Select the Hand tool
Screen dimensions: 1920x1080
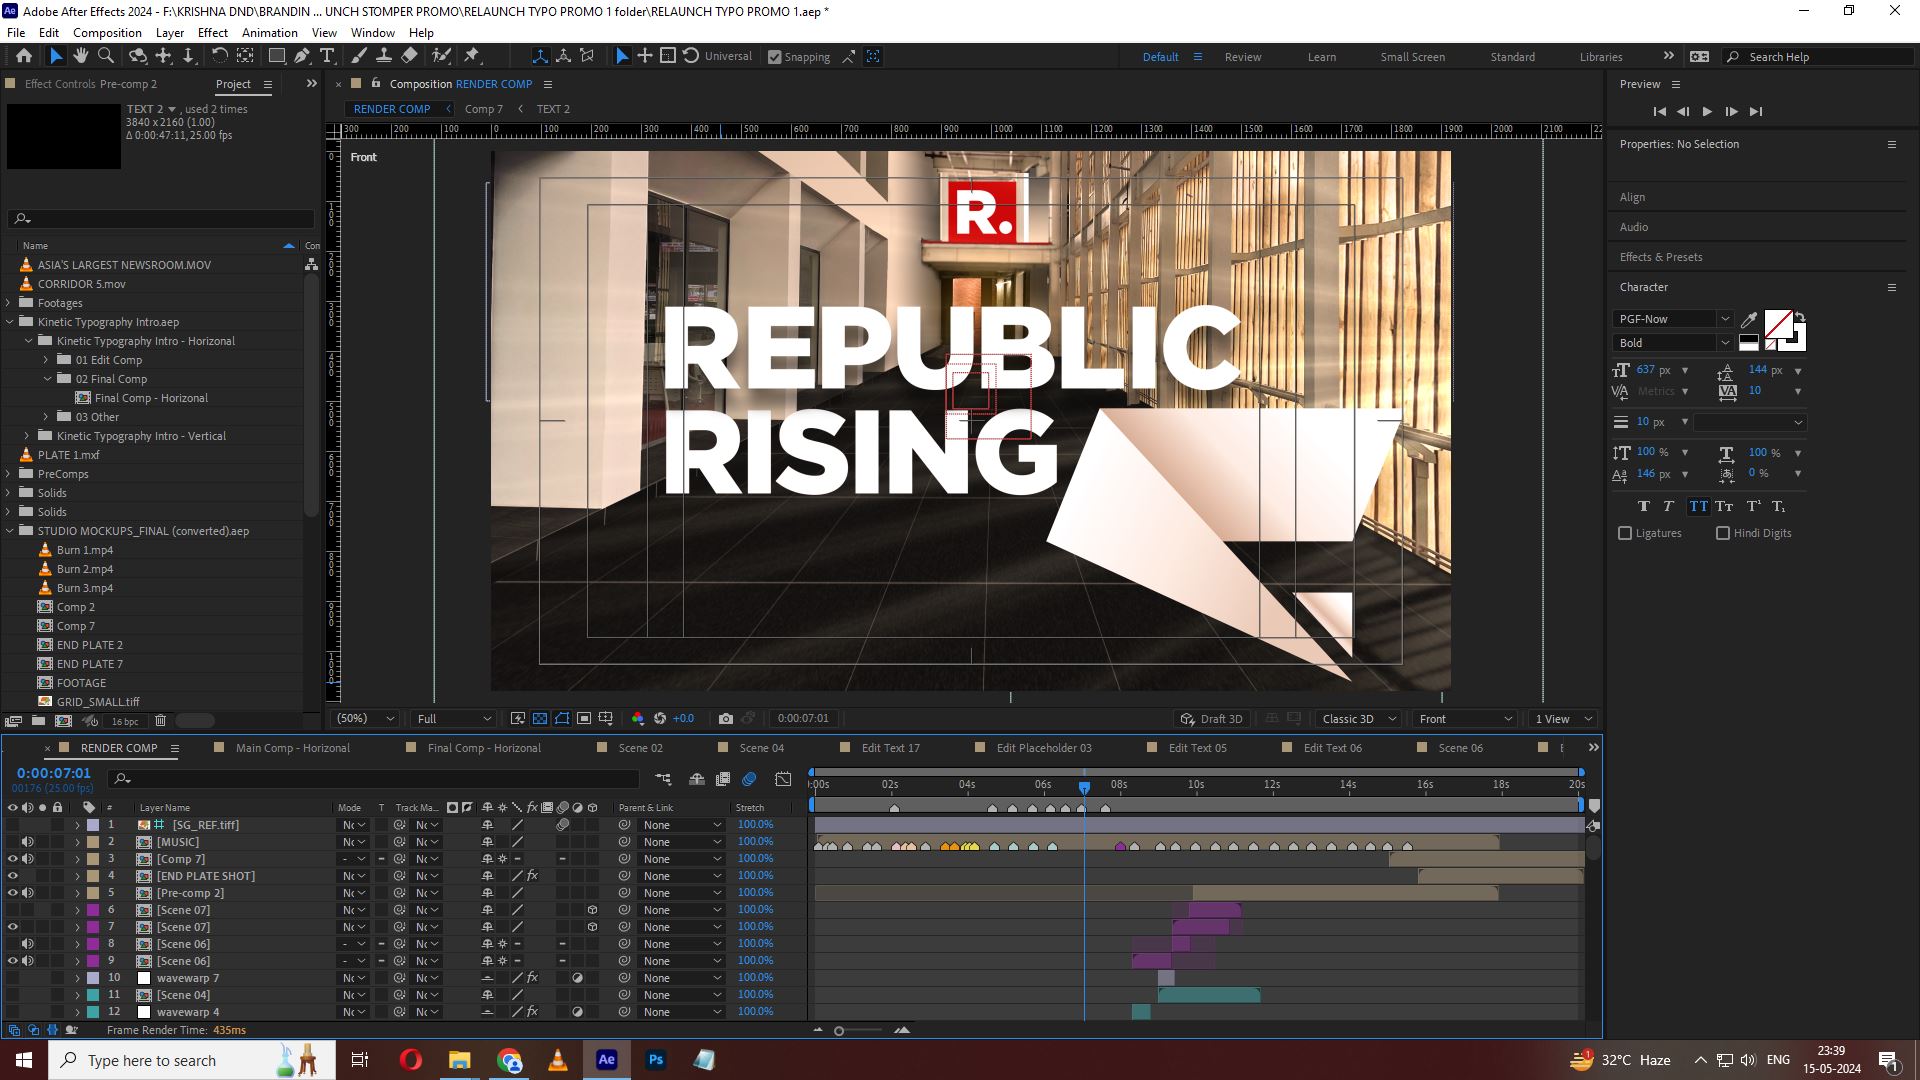click(x=81, y=56)
